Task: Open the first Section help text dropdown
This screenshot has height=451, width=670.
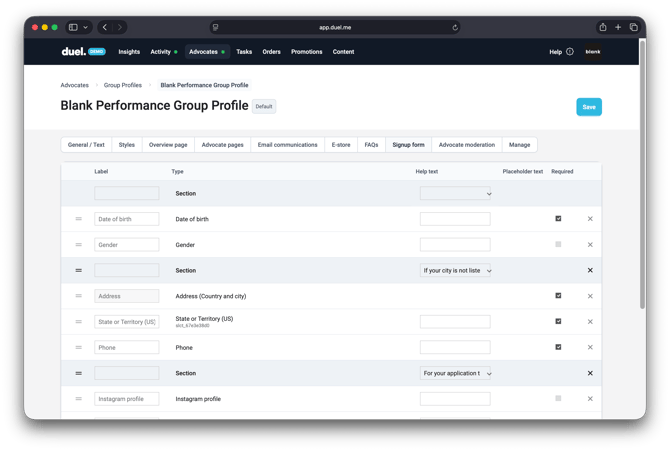Action: 456,194
